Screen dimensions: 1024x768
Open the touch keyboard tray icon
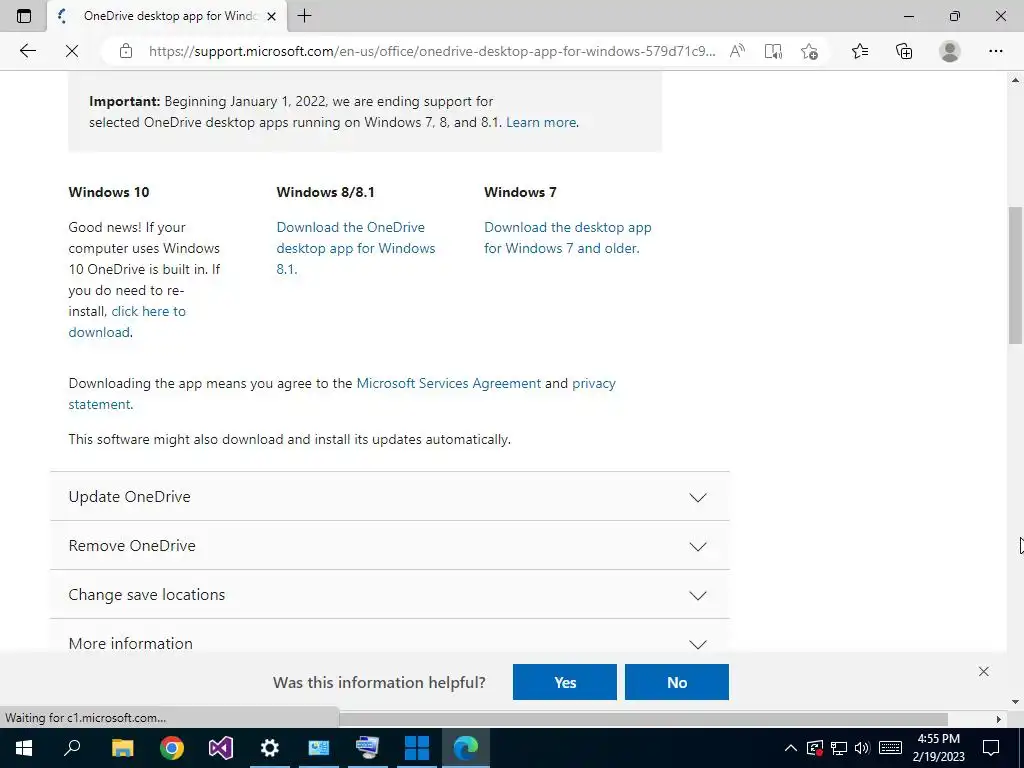890,748
